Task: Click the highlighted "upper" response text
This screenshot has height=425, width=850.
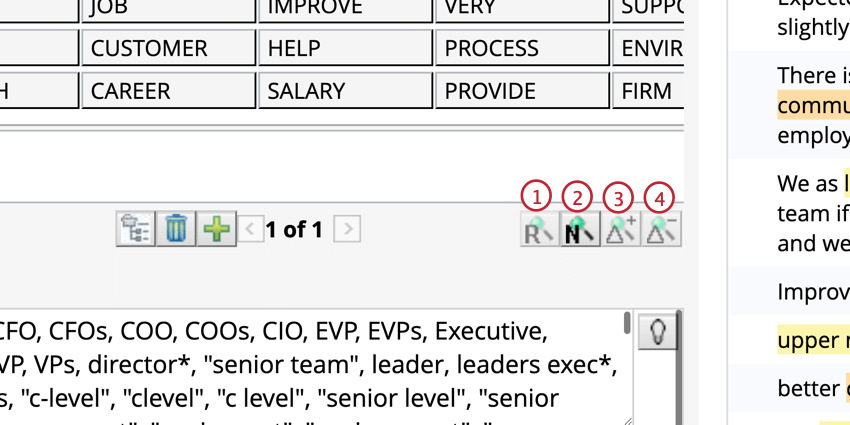Action: coord(812,340)
